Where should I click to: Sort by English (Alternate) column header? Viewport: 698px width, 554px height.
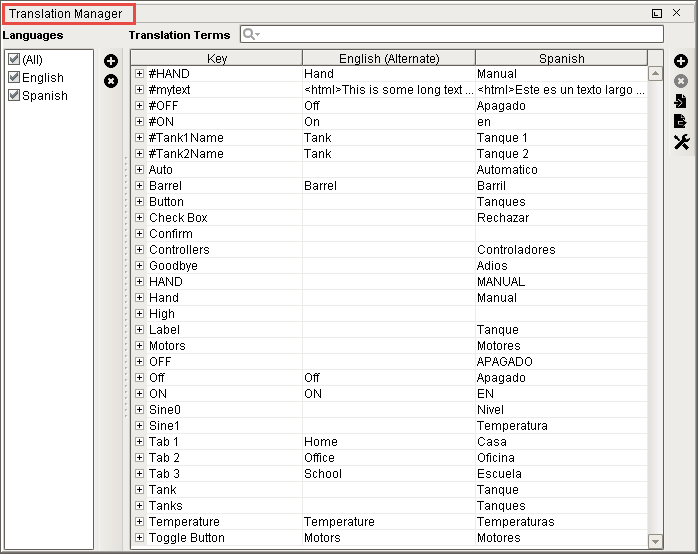point(389,58)
